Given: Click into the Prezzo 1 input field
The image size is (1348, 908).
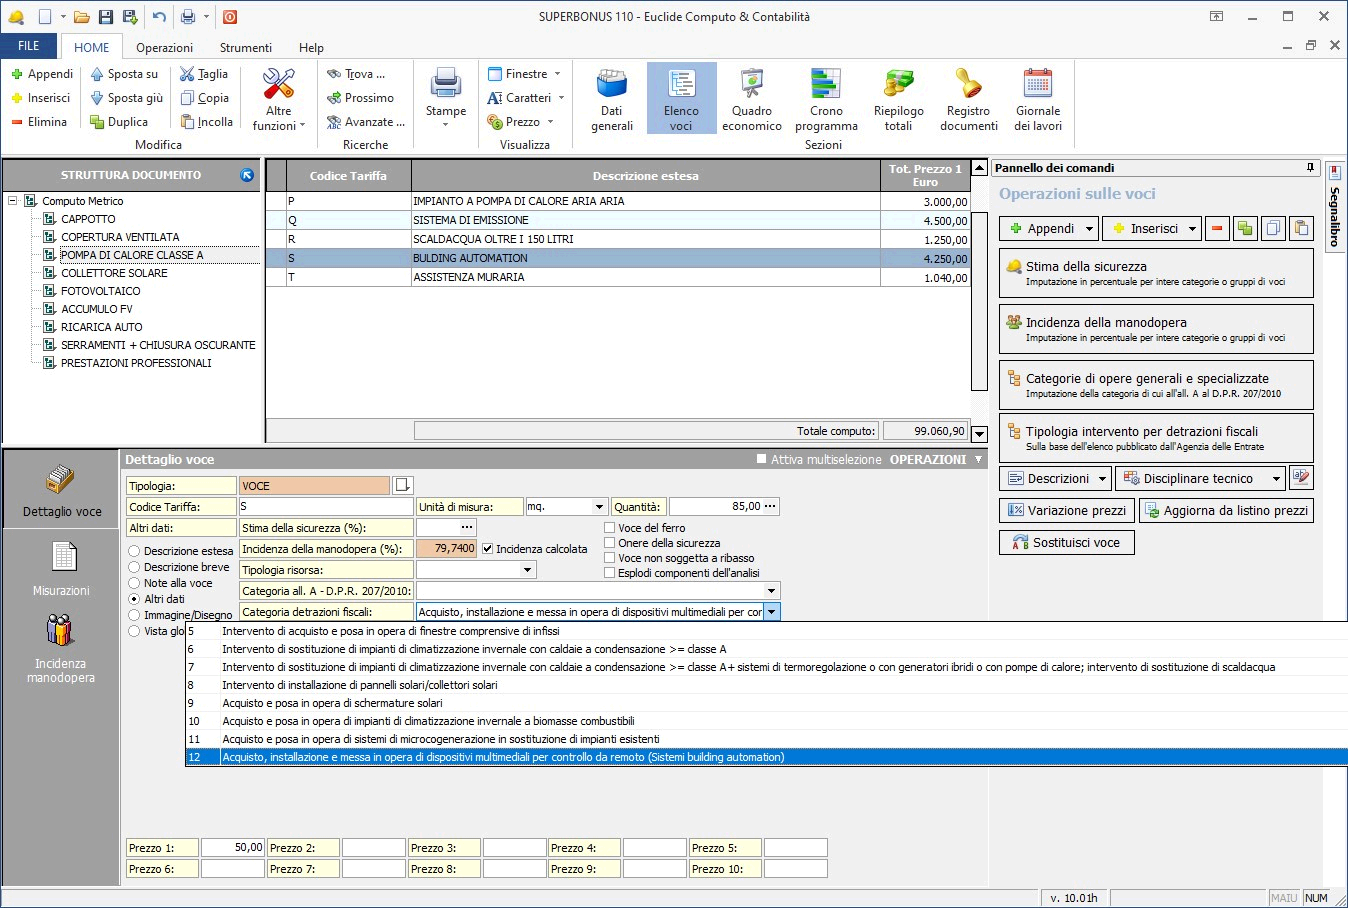Looking at the screenshot, I should point(232,848).
